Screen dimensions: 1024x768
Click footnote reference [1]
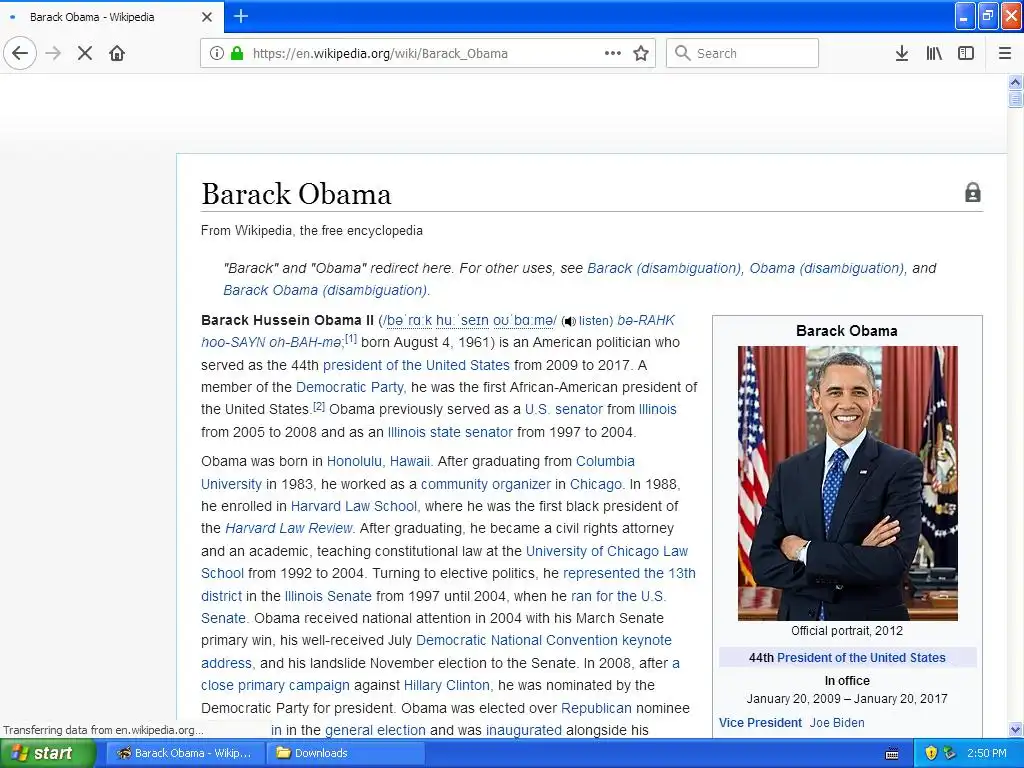coord(351,339)
